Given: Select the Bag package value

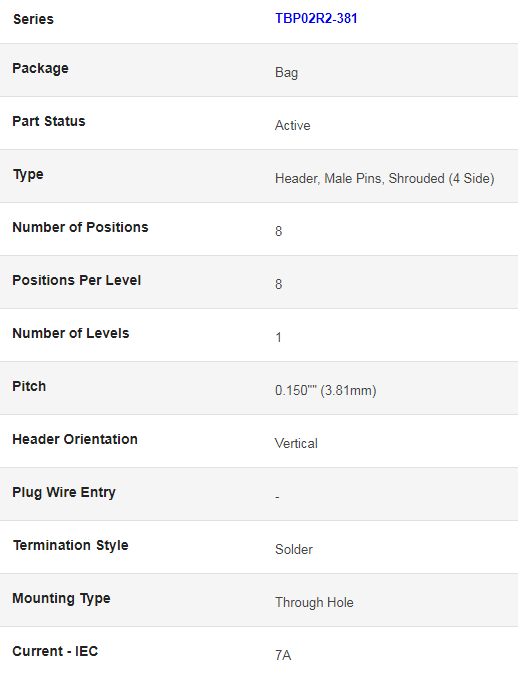Looking at the screenshot, I should click(x=286, y=73).
